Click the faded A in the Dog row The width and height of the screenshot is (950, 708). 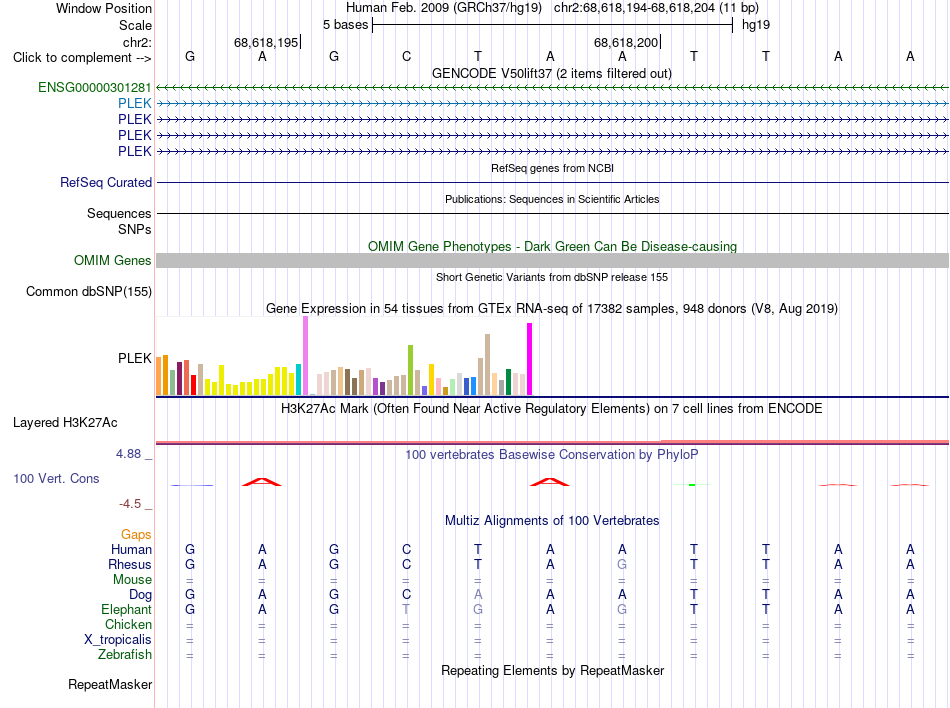pos(478,595)
